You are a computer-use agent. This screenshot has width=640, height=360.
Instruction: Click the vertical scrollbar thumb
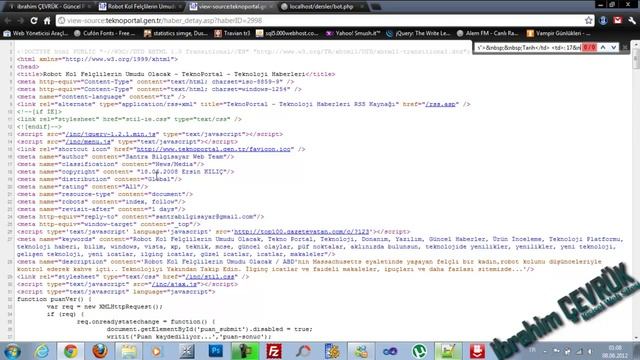(636, 58)
